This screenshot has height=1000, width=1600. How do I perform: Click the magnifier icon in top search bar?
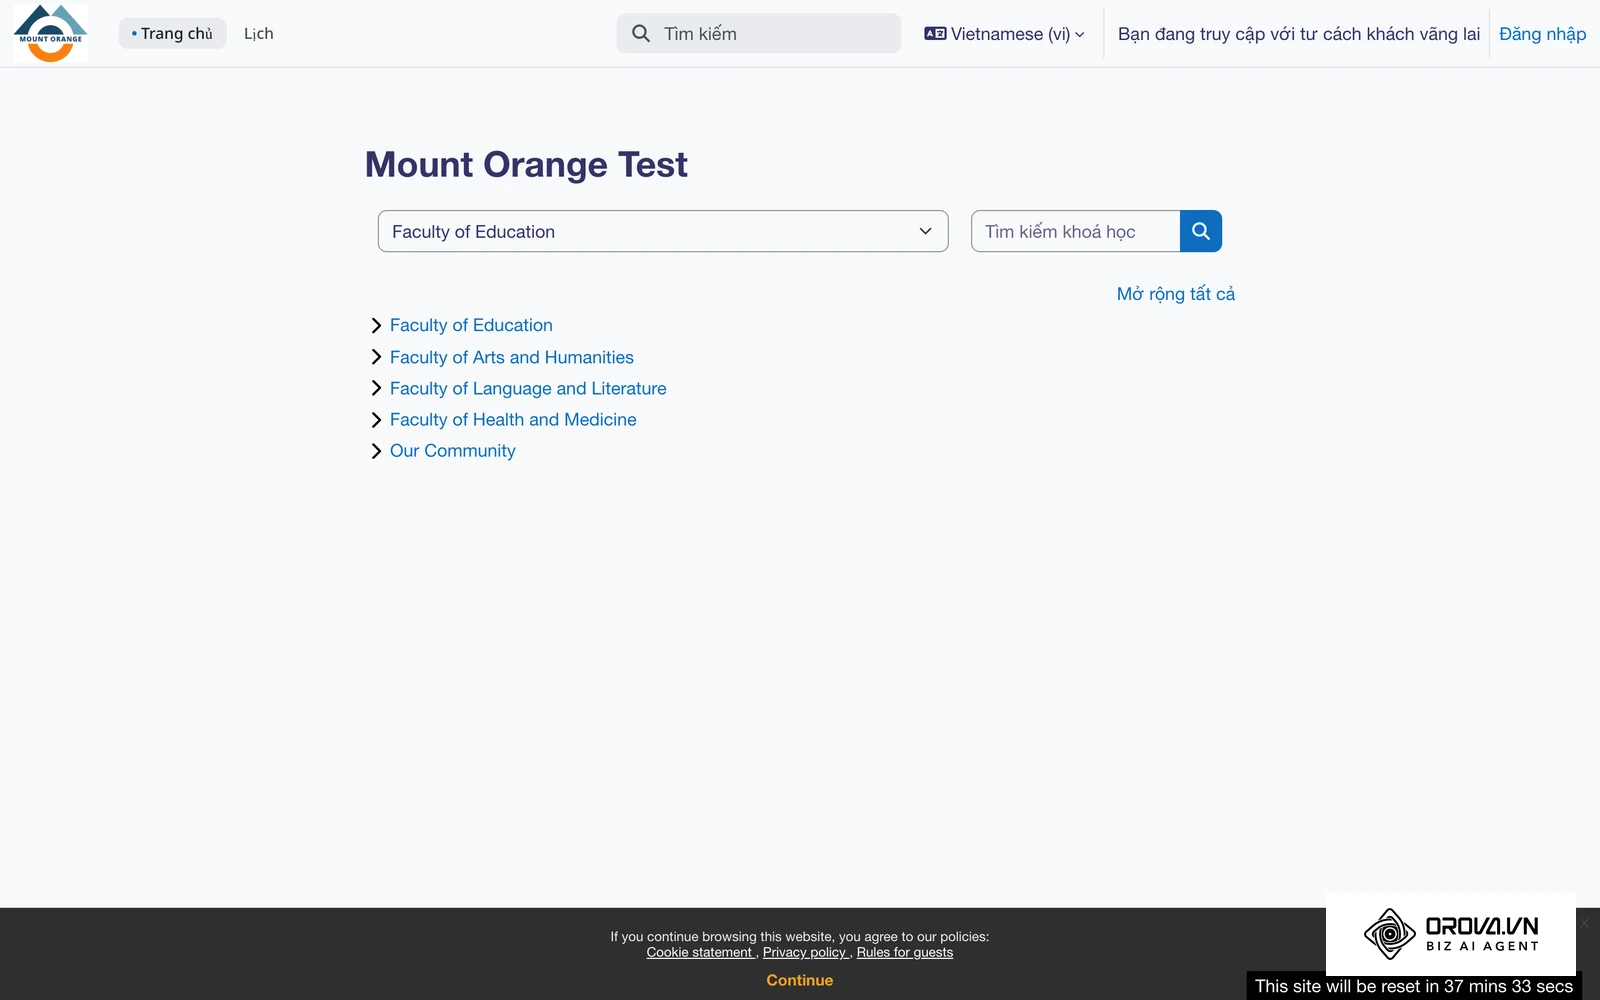click(641, 34)
